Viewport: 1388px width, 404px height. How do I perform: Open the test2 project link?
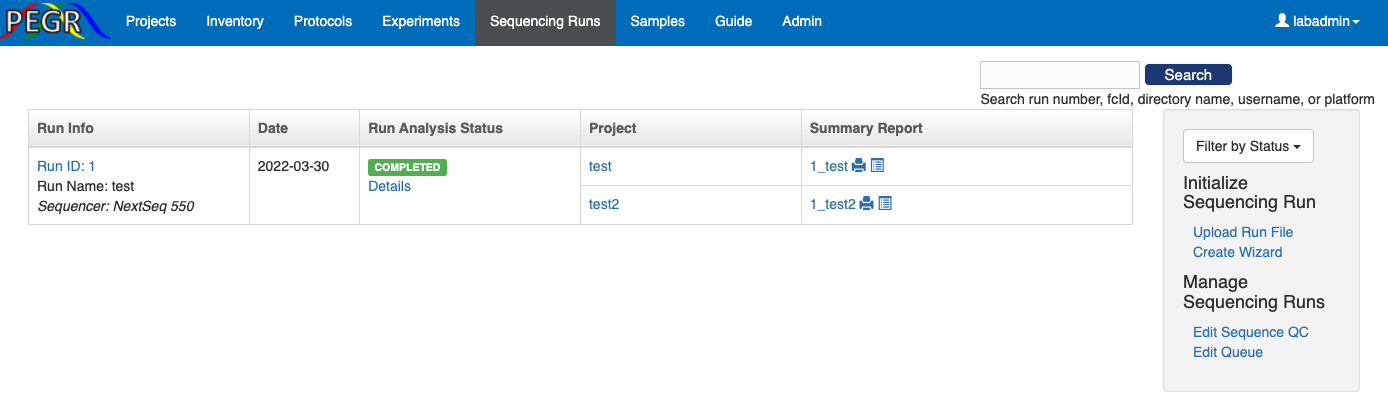tap(604, 204)
